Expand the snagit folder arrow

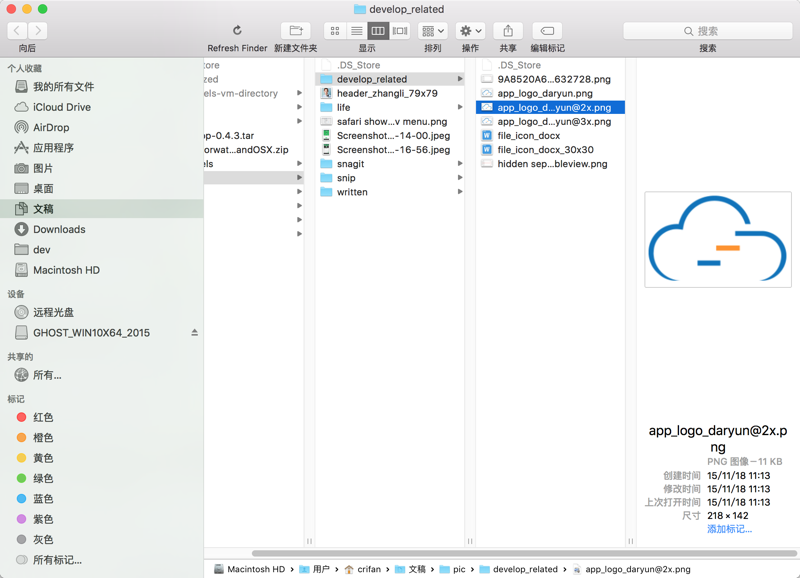coord(460,164)
